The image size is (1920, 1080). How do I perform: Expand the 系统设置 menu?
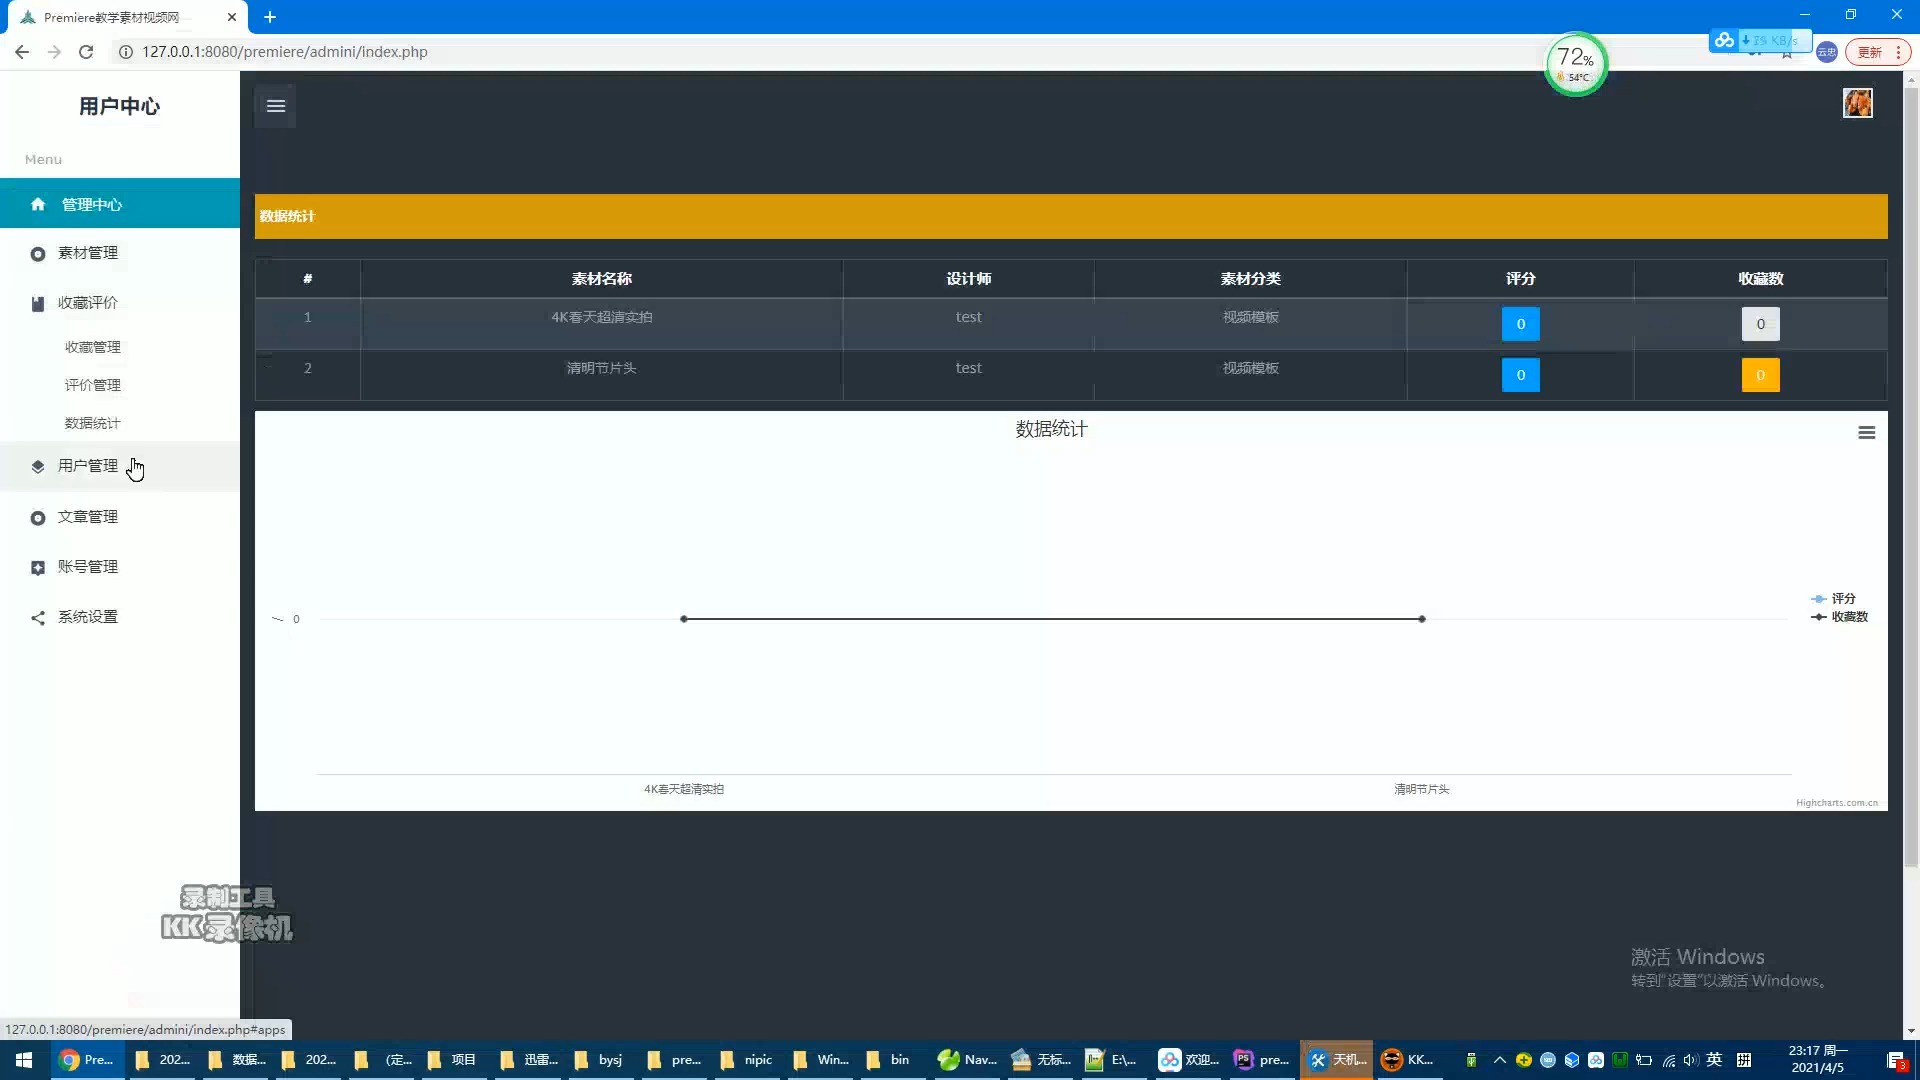[x=120, y=617]
